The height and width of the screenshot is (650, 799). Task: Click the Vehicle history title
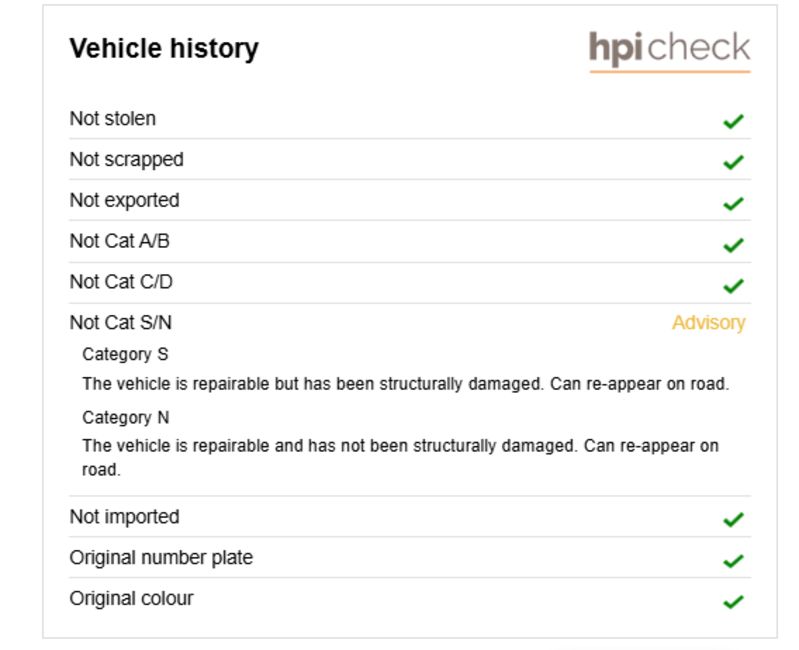tap(164, 49)
